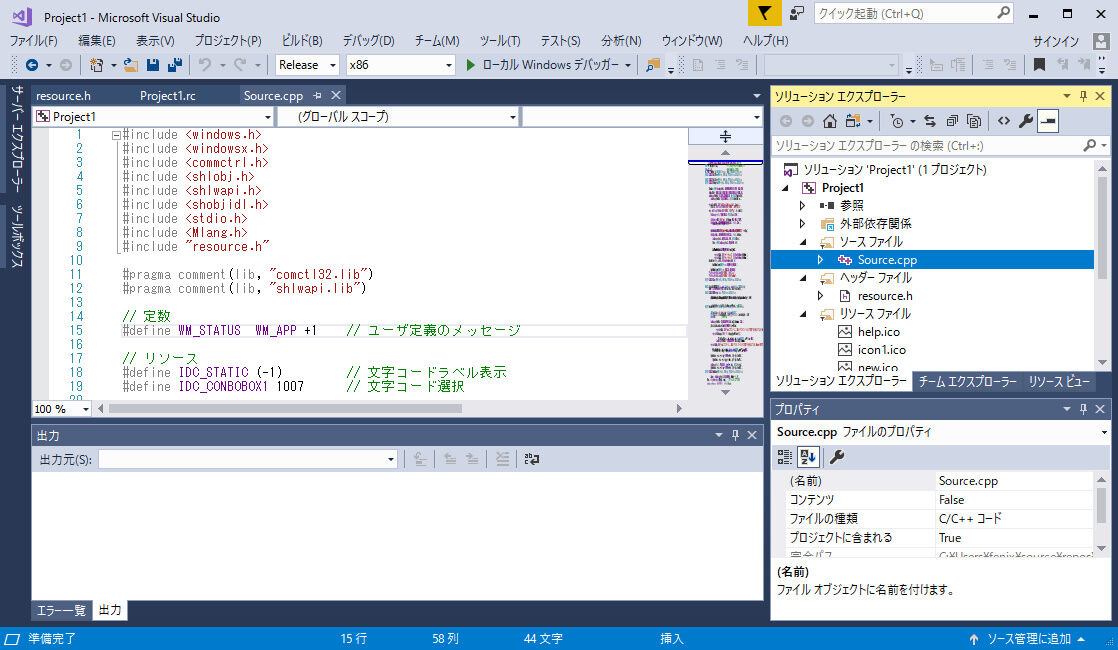Toggle Alphabetical sort in Properties panel
This screenshot has height=650, width=1118.
808,457
